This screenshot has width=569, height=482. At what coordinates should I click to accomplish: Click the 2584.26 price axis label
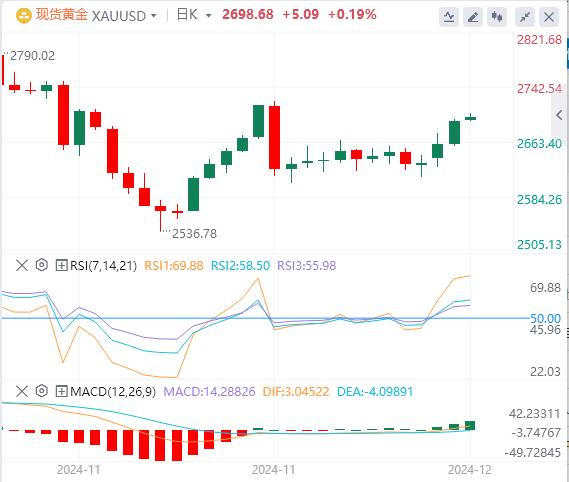coord(539,200)
